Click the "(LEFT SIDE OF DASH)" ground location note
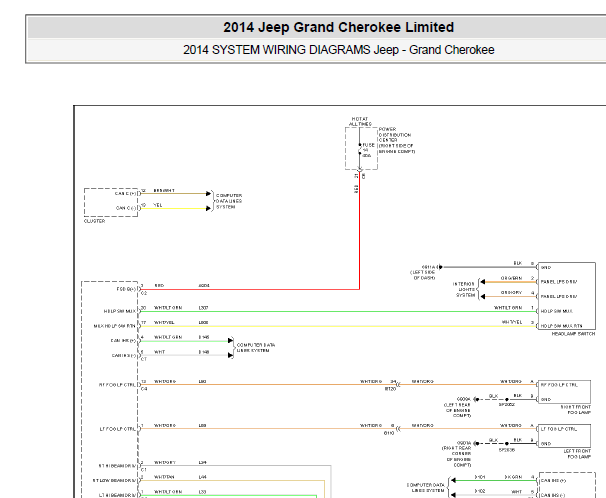 [422, 275]
